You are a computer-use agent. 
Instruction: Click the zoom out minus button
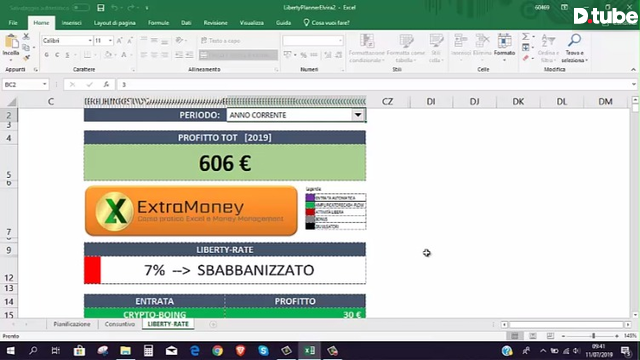(x=563, y=336)
